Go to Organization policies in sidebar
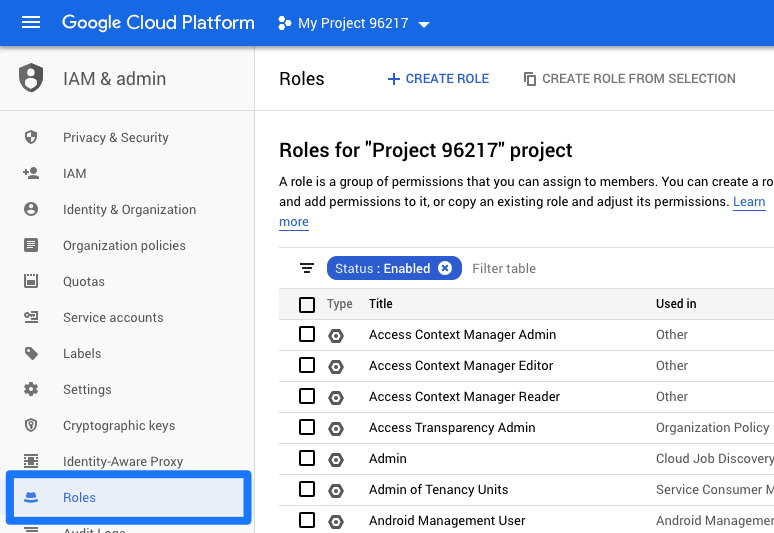774x533 pixels. [x=124, y=245]
